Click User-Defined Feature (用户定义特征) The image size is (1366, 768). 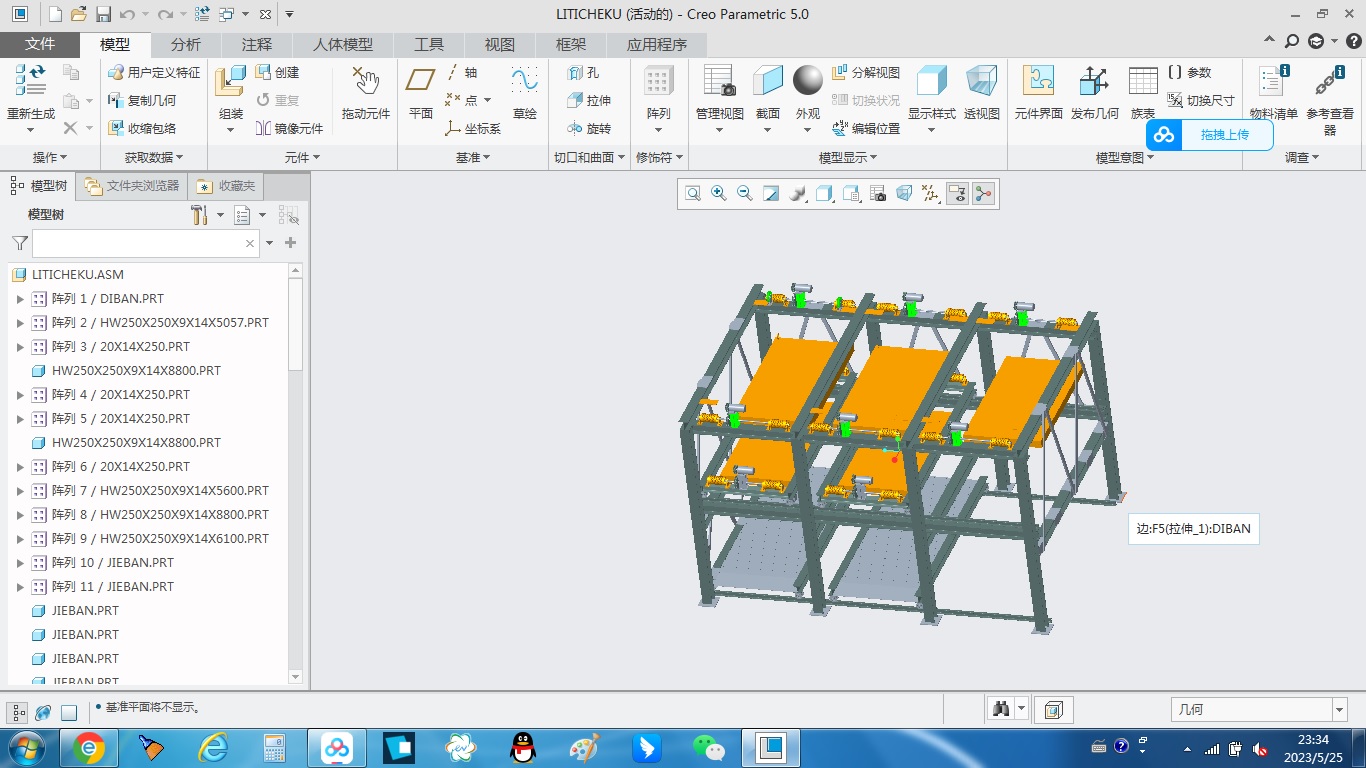click(154, 73)
